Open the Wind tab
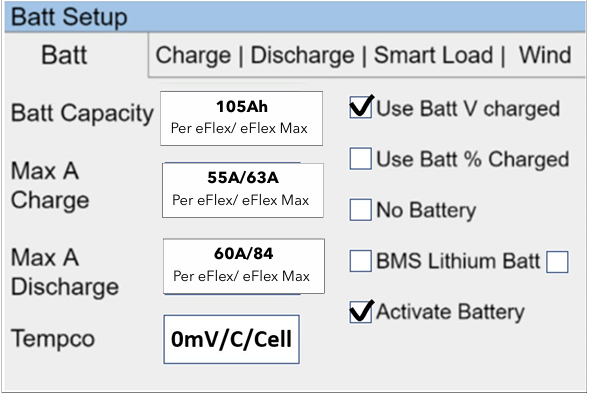 point(545,55)
